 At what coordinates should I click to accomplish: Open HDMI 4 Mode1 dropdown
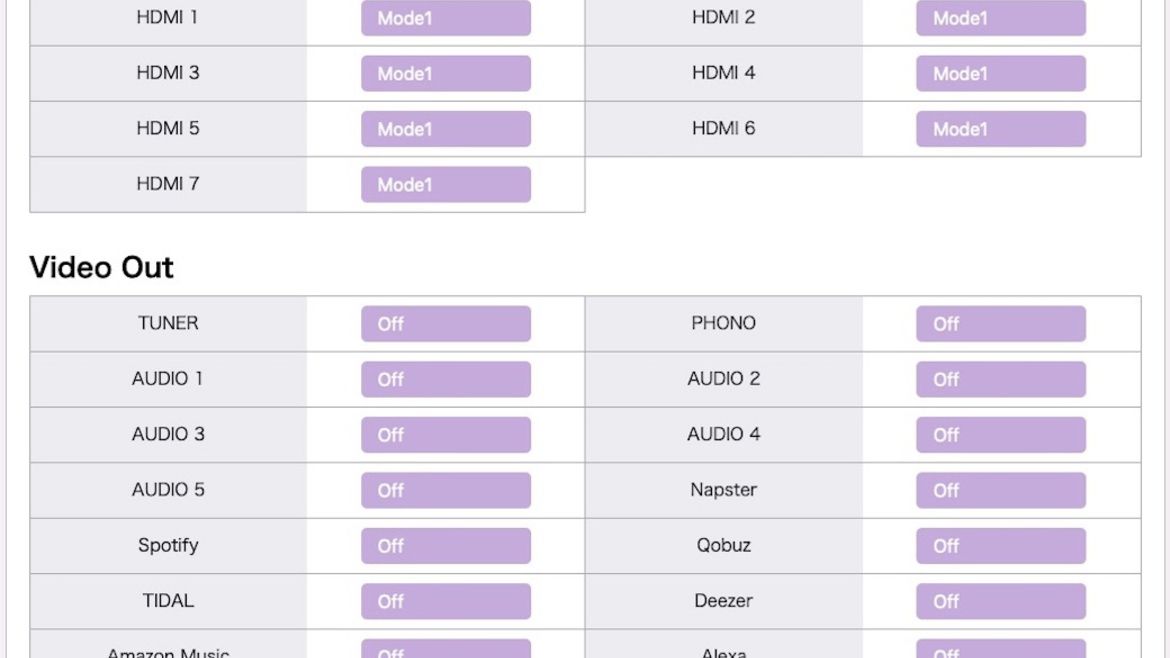1000,73
